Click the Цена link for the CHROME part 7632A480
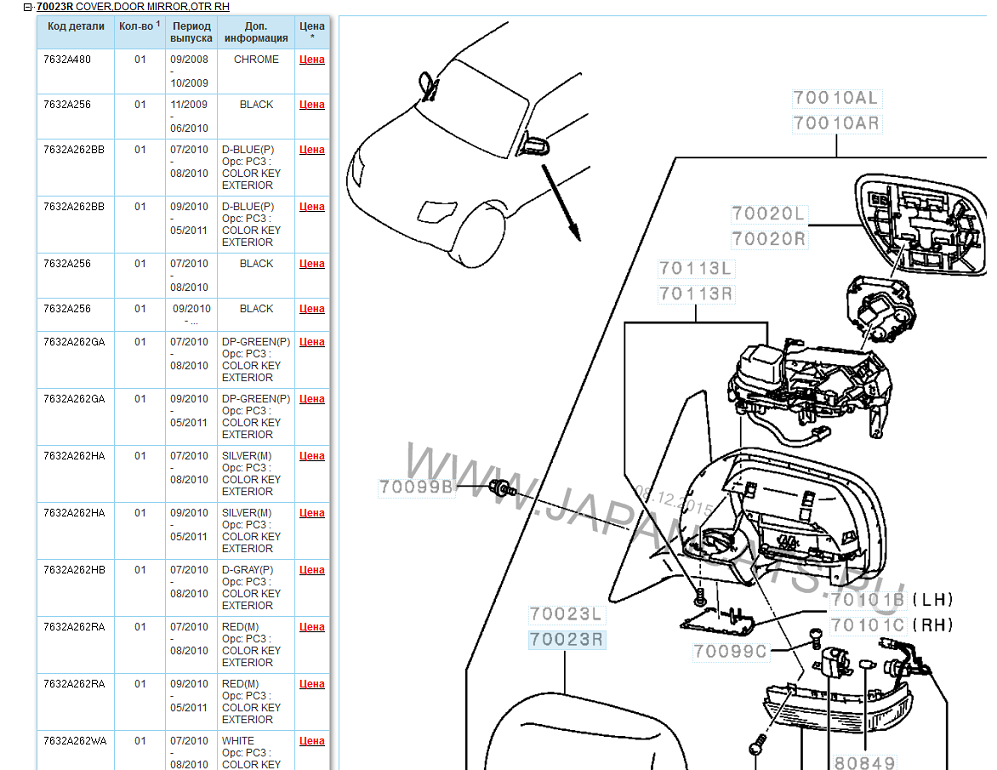This screenshot has height=770, width=997. click(x=312, y=60)
